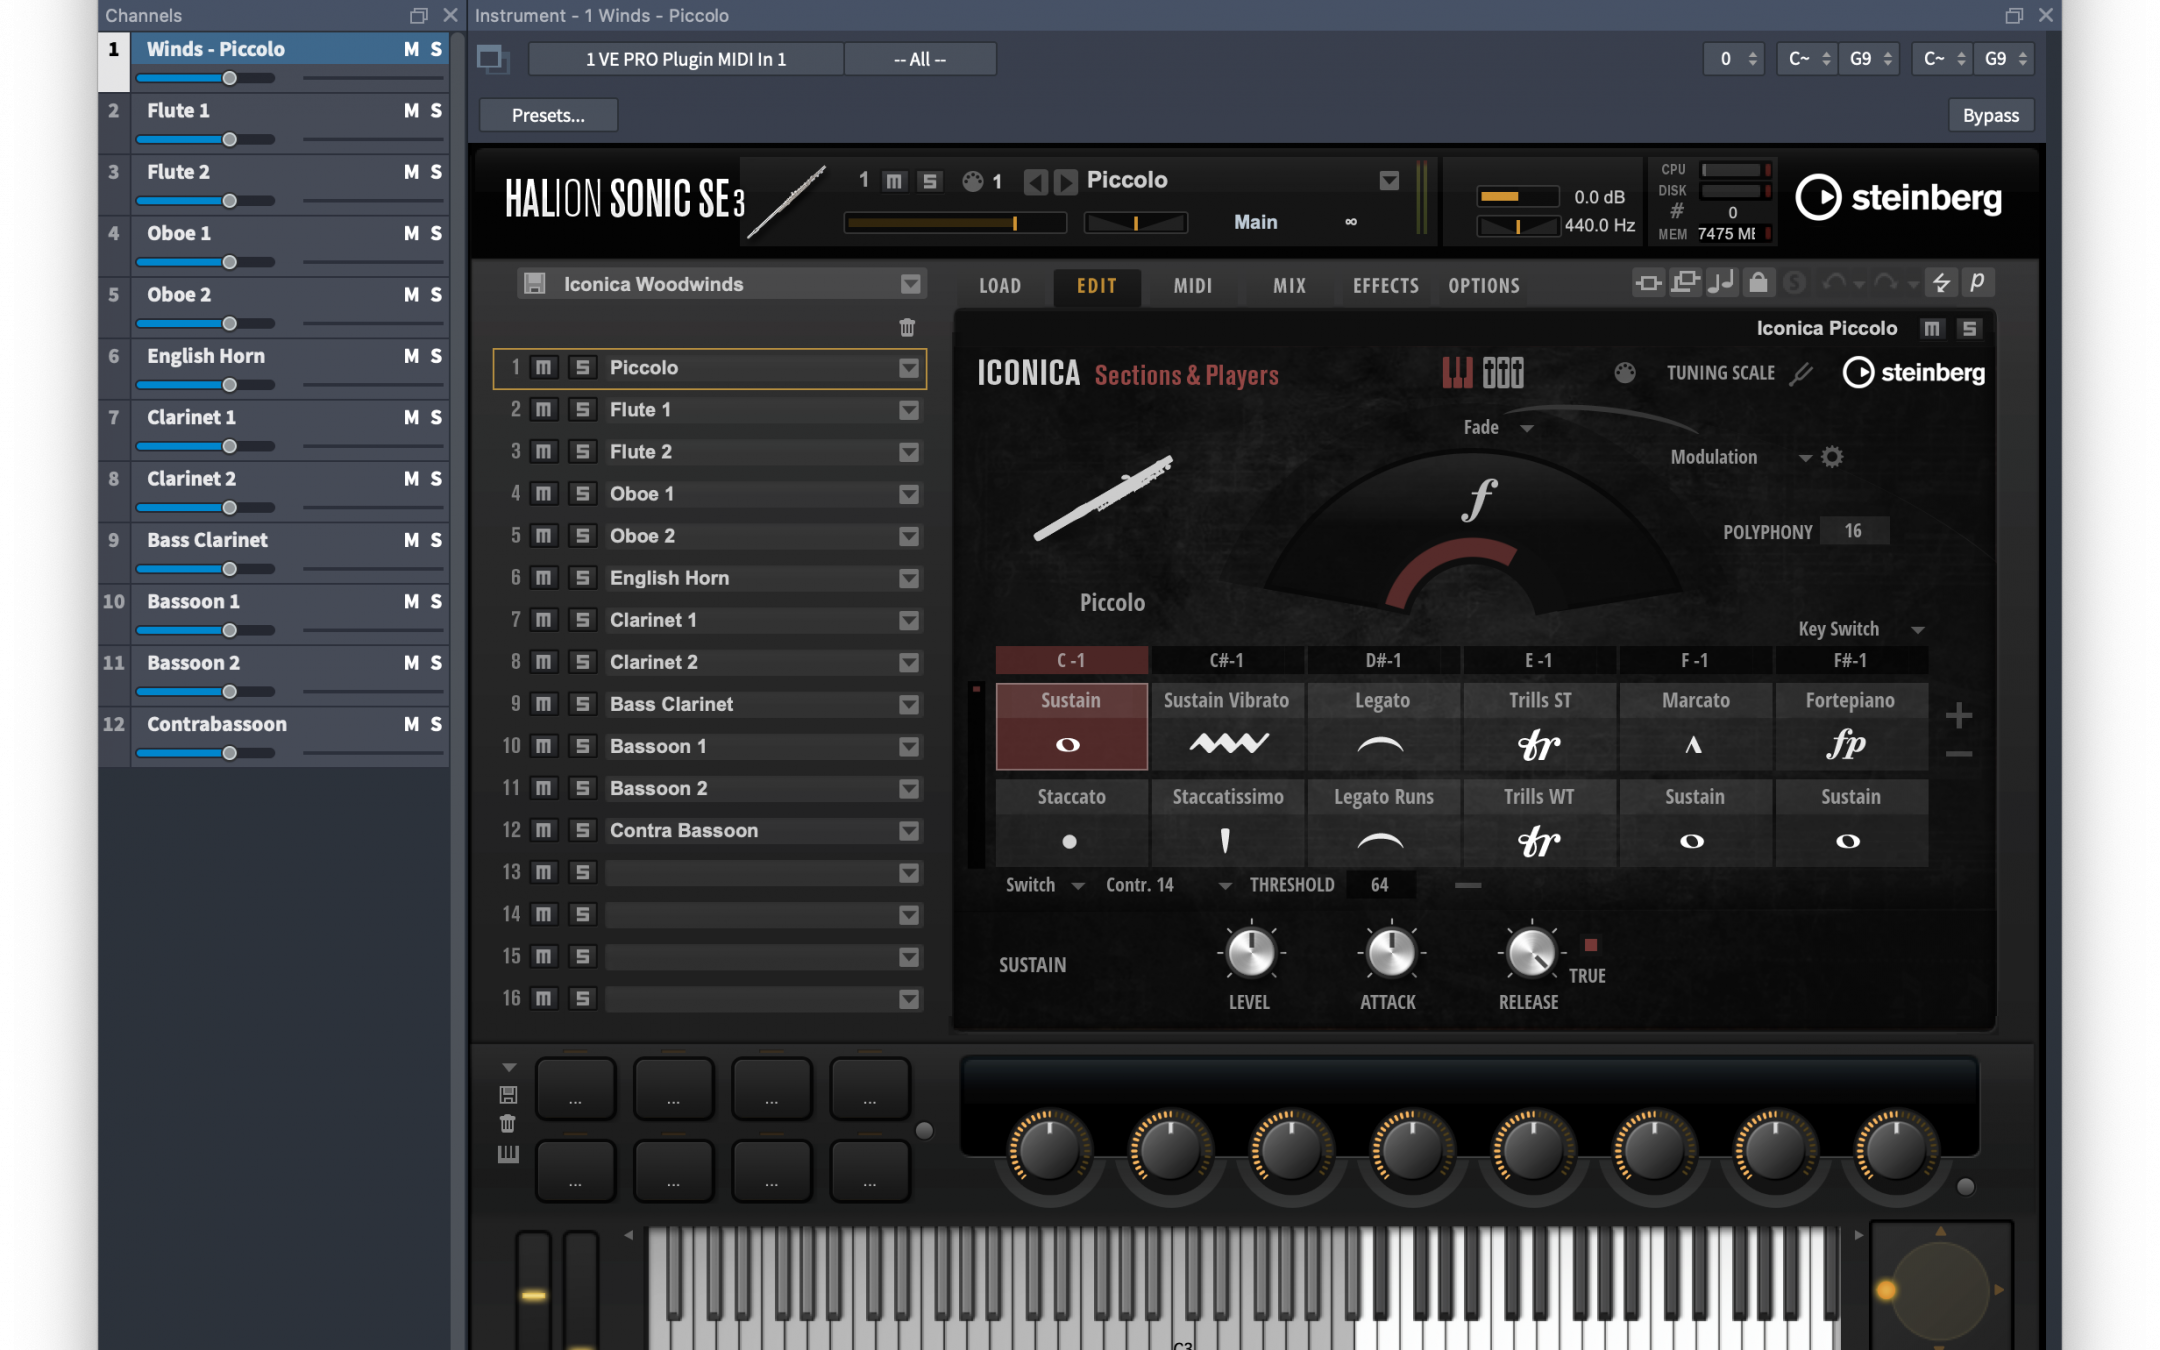Click the lock icon in the toolbar
Screen dimensions: 2160x1350
(x=1758, y=284)
